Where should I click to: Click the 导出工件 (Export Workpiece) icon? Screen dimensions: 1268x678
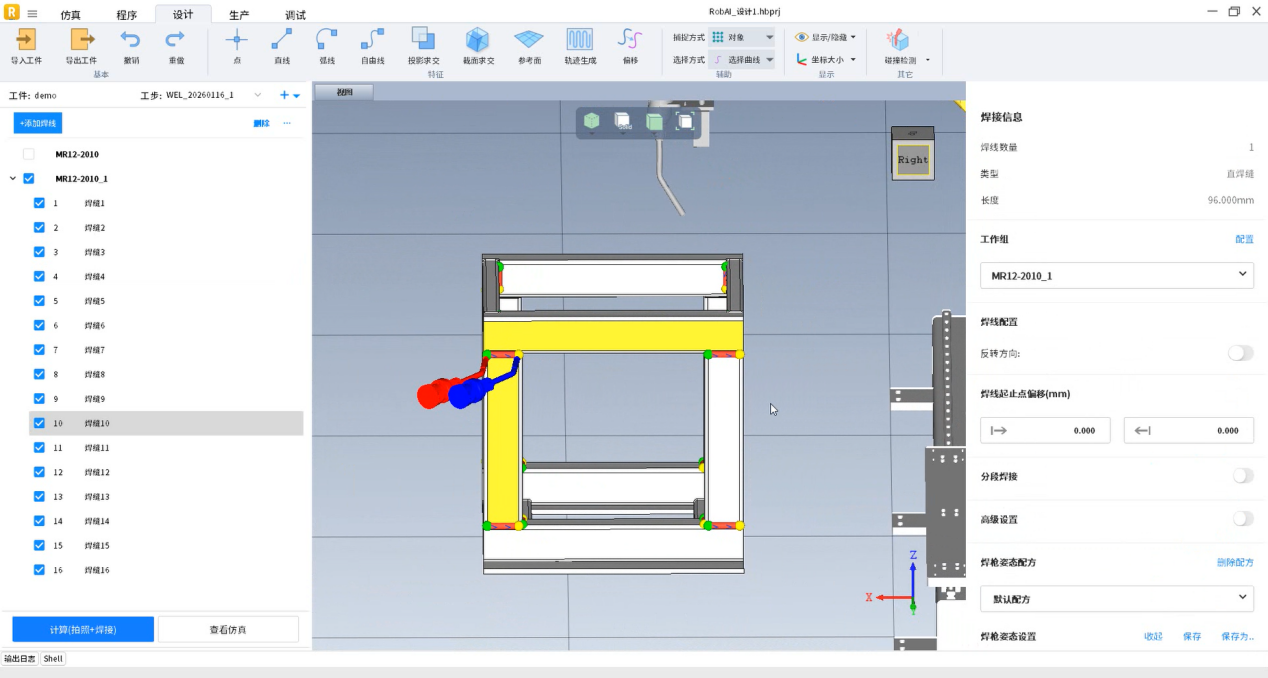click(81, 40)
